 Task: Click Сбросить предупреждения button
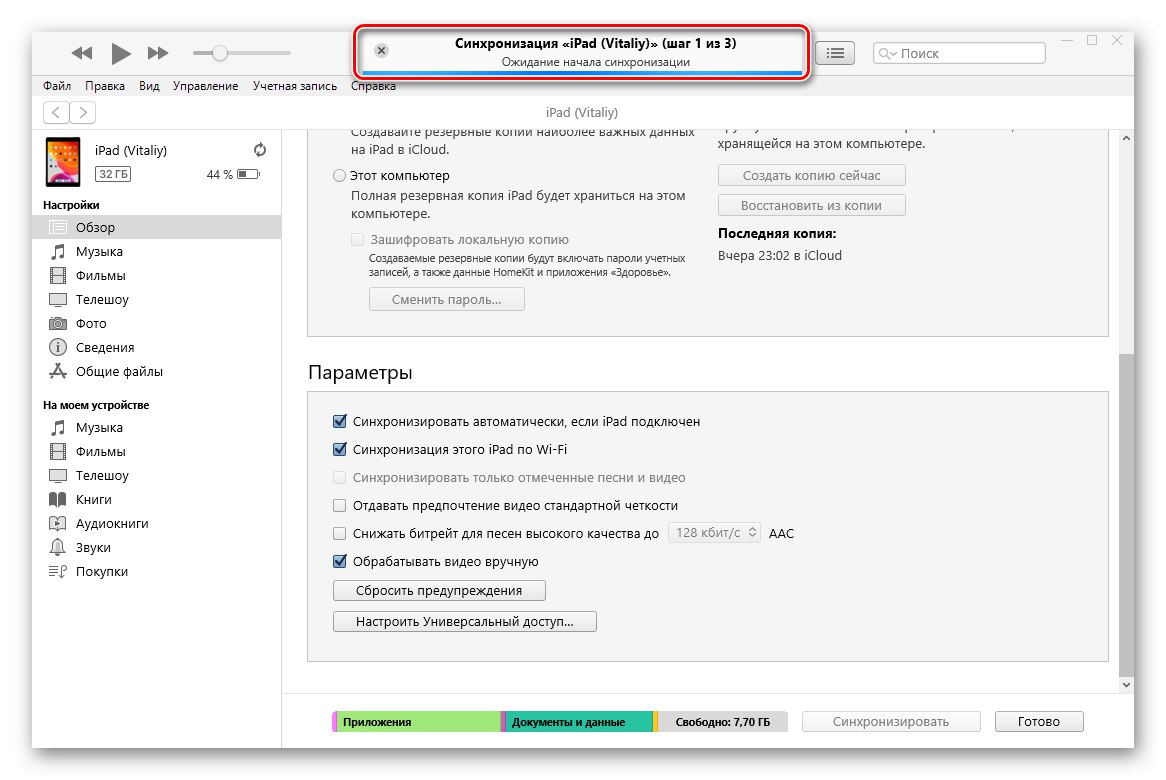(x=439, y=590)
